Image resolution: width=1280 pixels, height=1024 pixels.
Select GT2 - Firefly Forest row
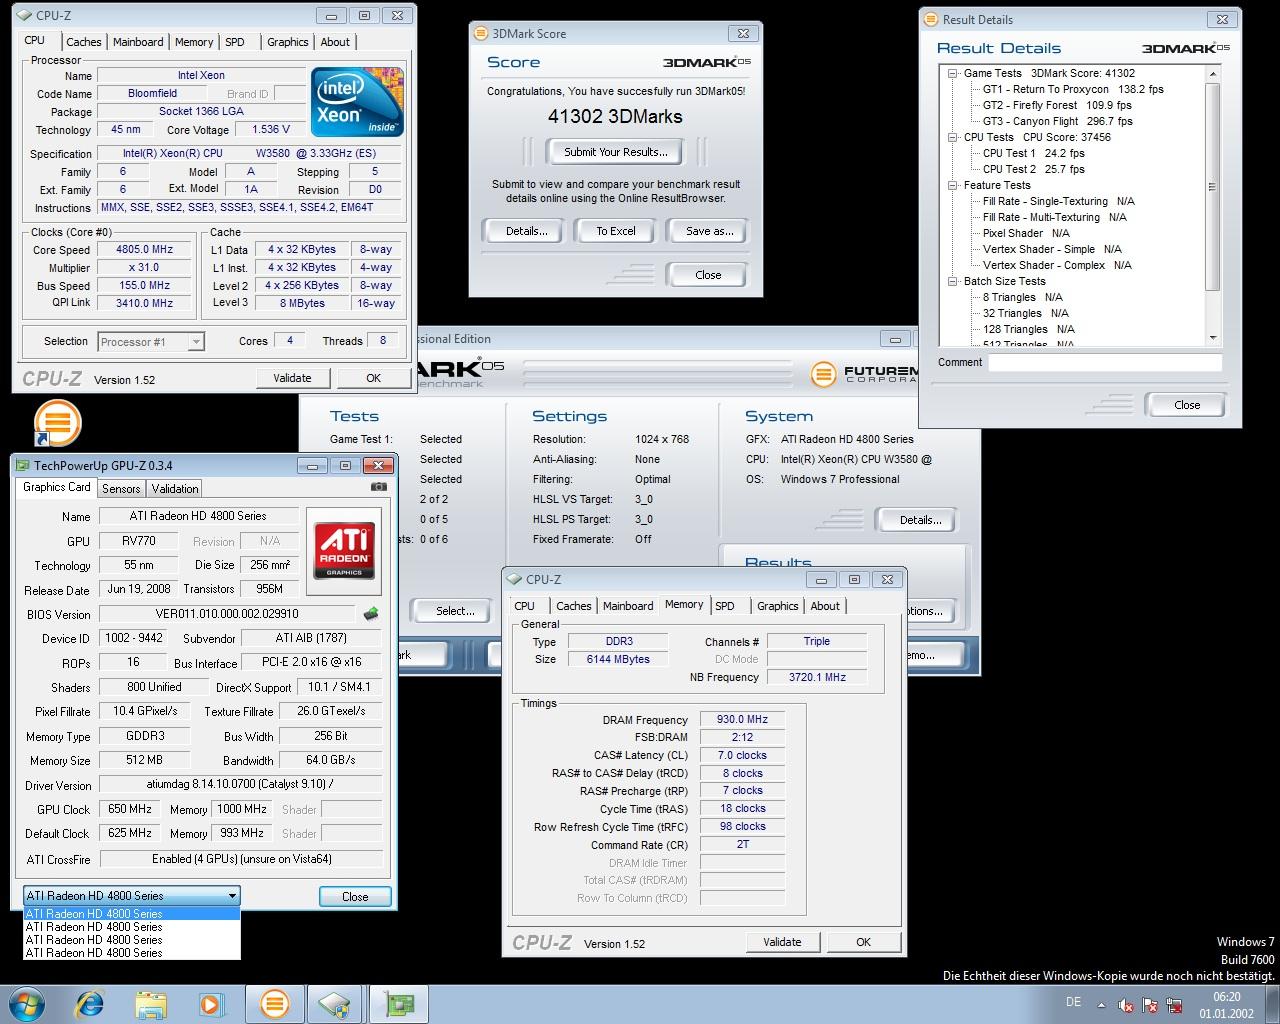point(1057,105)
